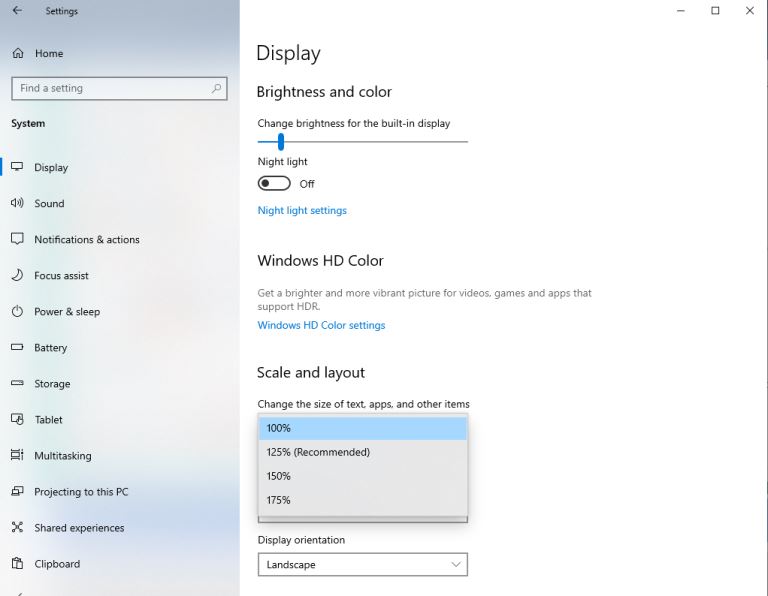Image resolution: width=768 pixels, height=596 pixels.
Task: Click the Display monitor icon
Action: 17,167
